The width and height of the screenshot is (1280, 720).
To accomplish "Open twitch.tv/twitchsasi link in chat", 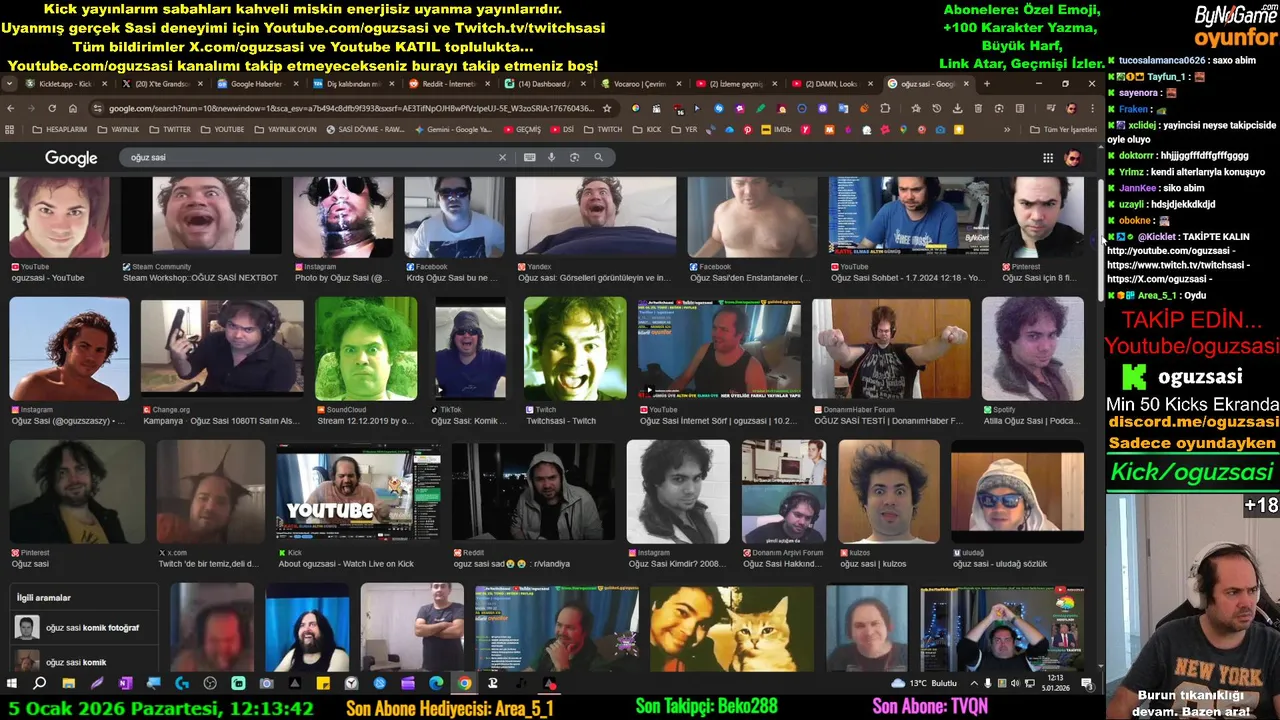I will pos(1178,265).
